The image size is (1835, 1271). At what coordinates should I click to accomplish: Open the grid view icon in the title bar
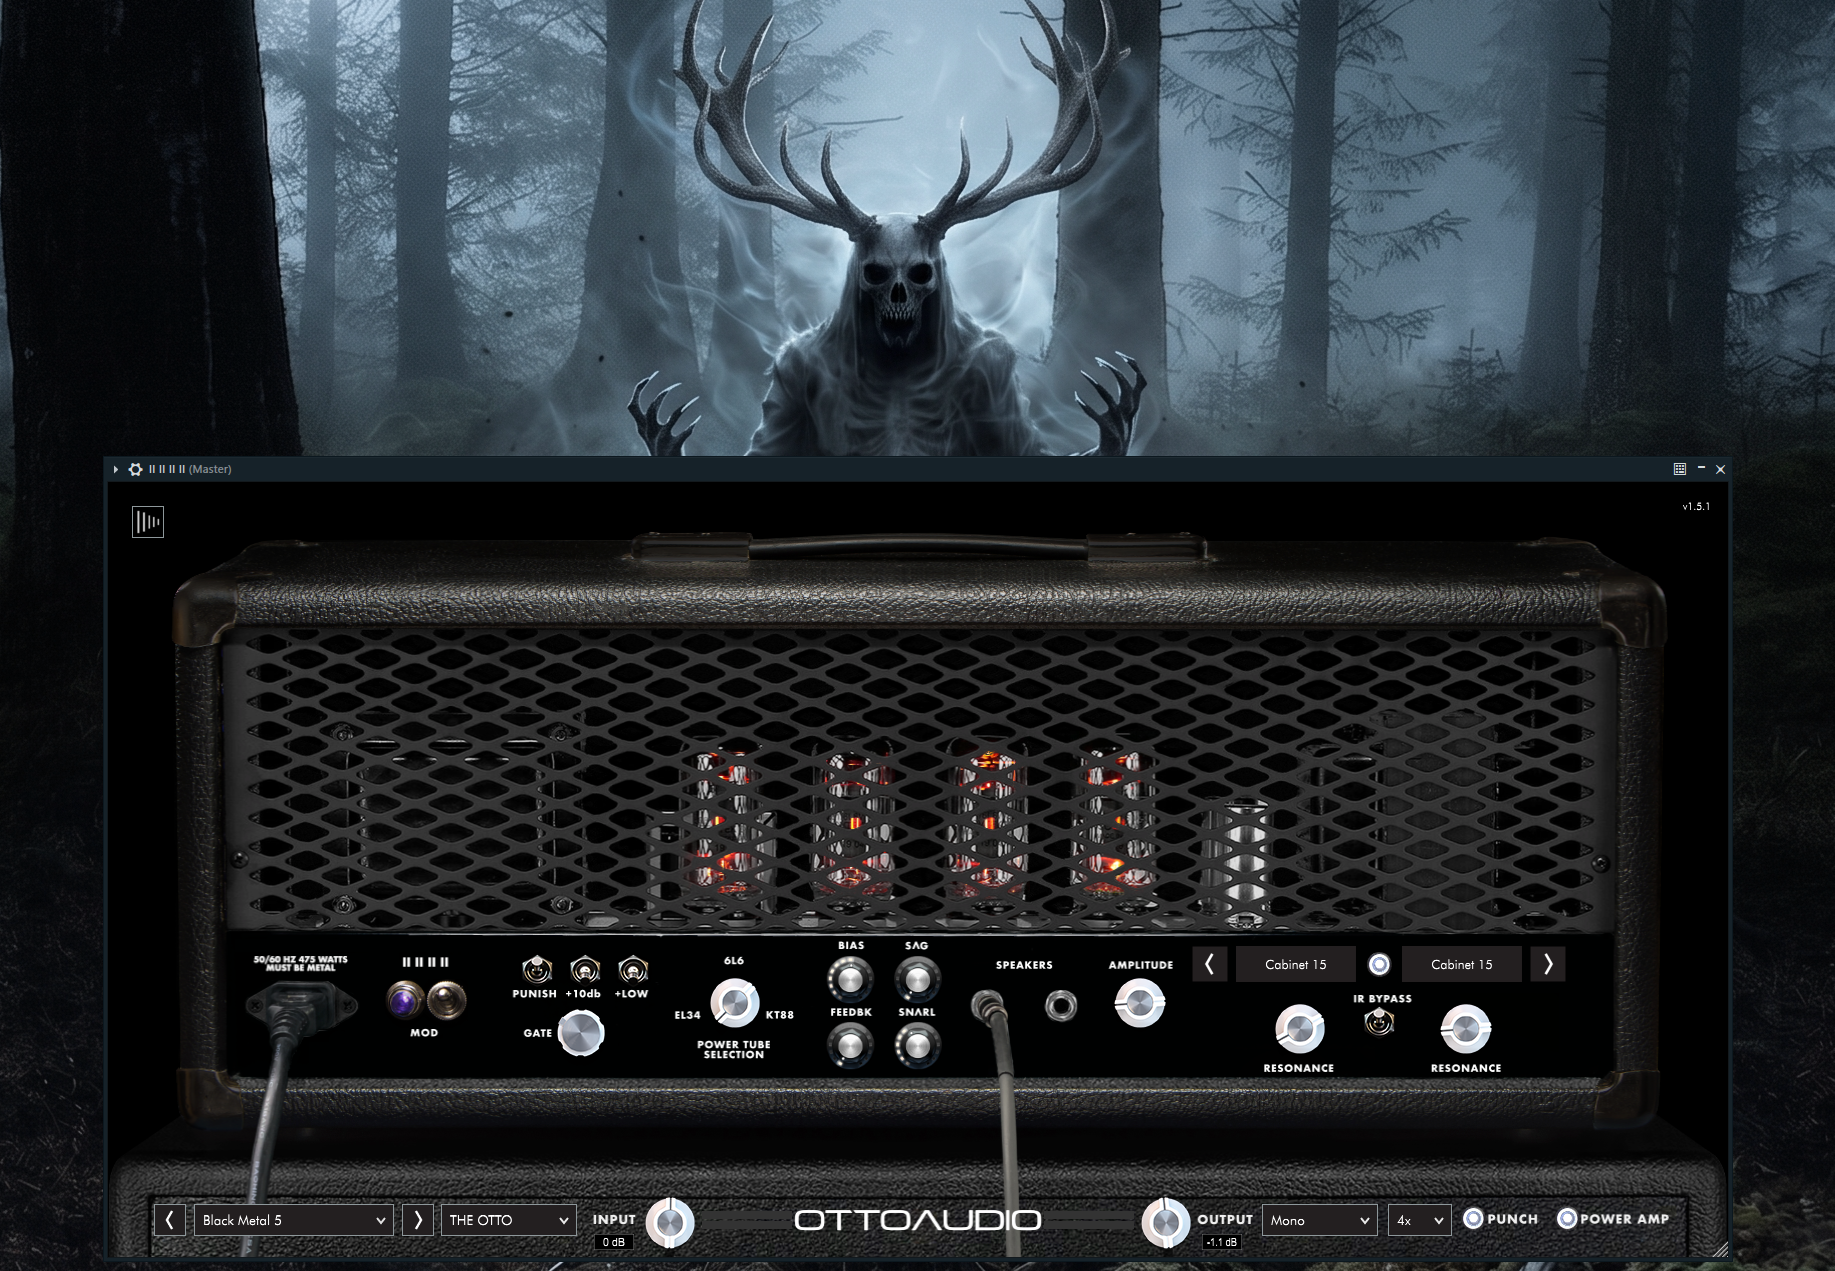pyautogui.click(x=1680, y=469)
